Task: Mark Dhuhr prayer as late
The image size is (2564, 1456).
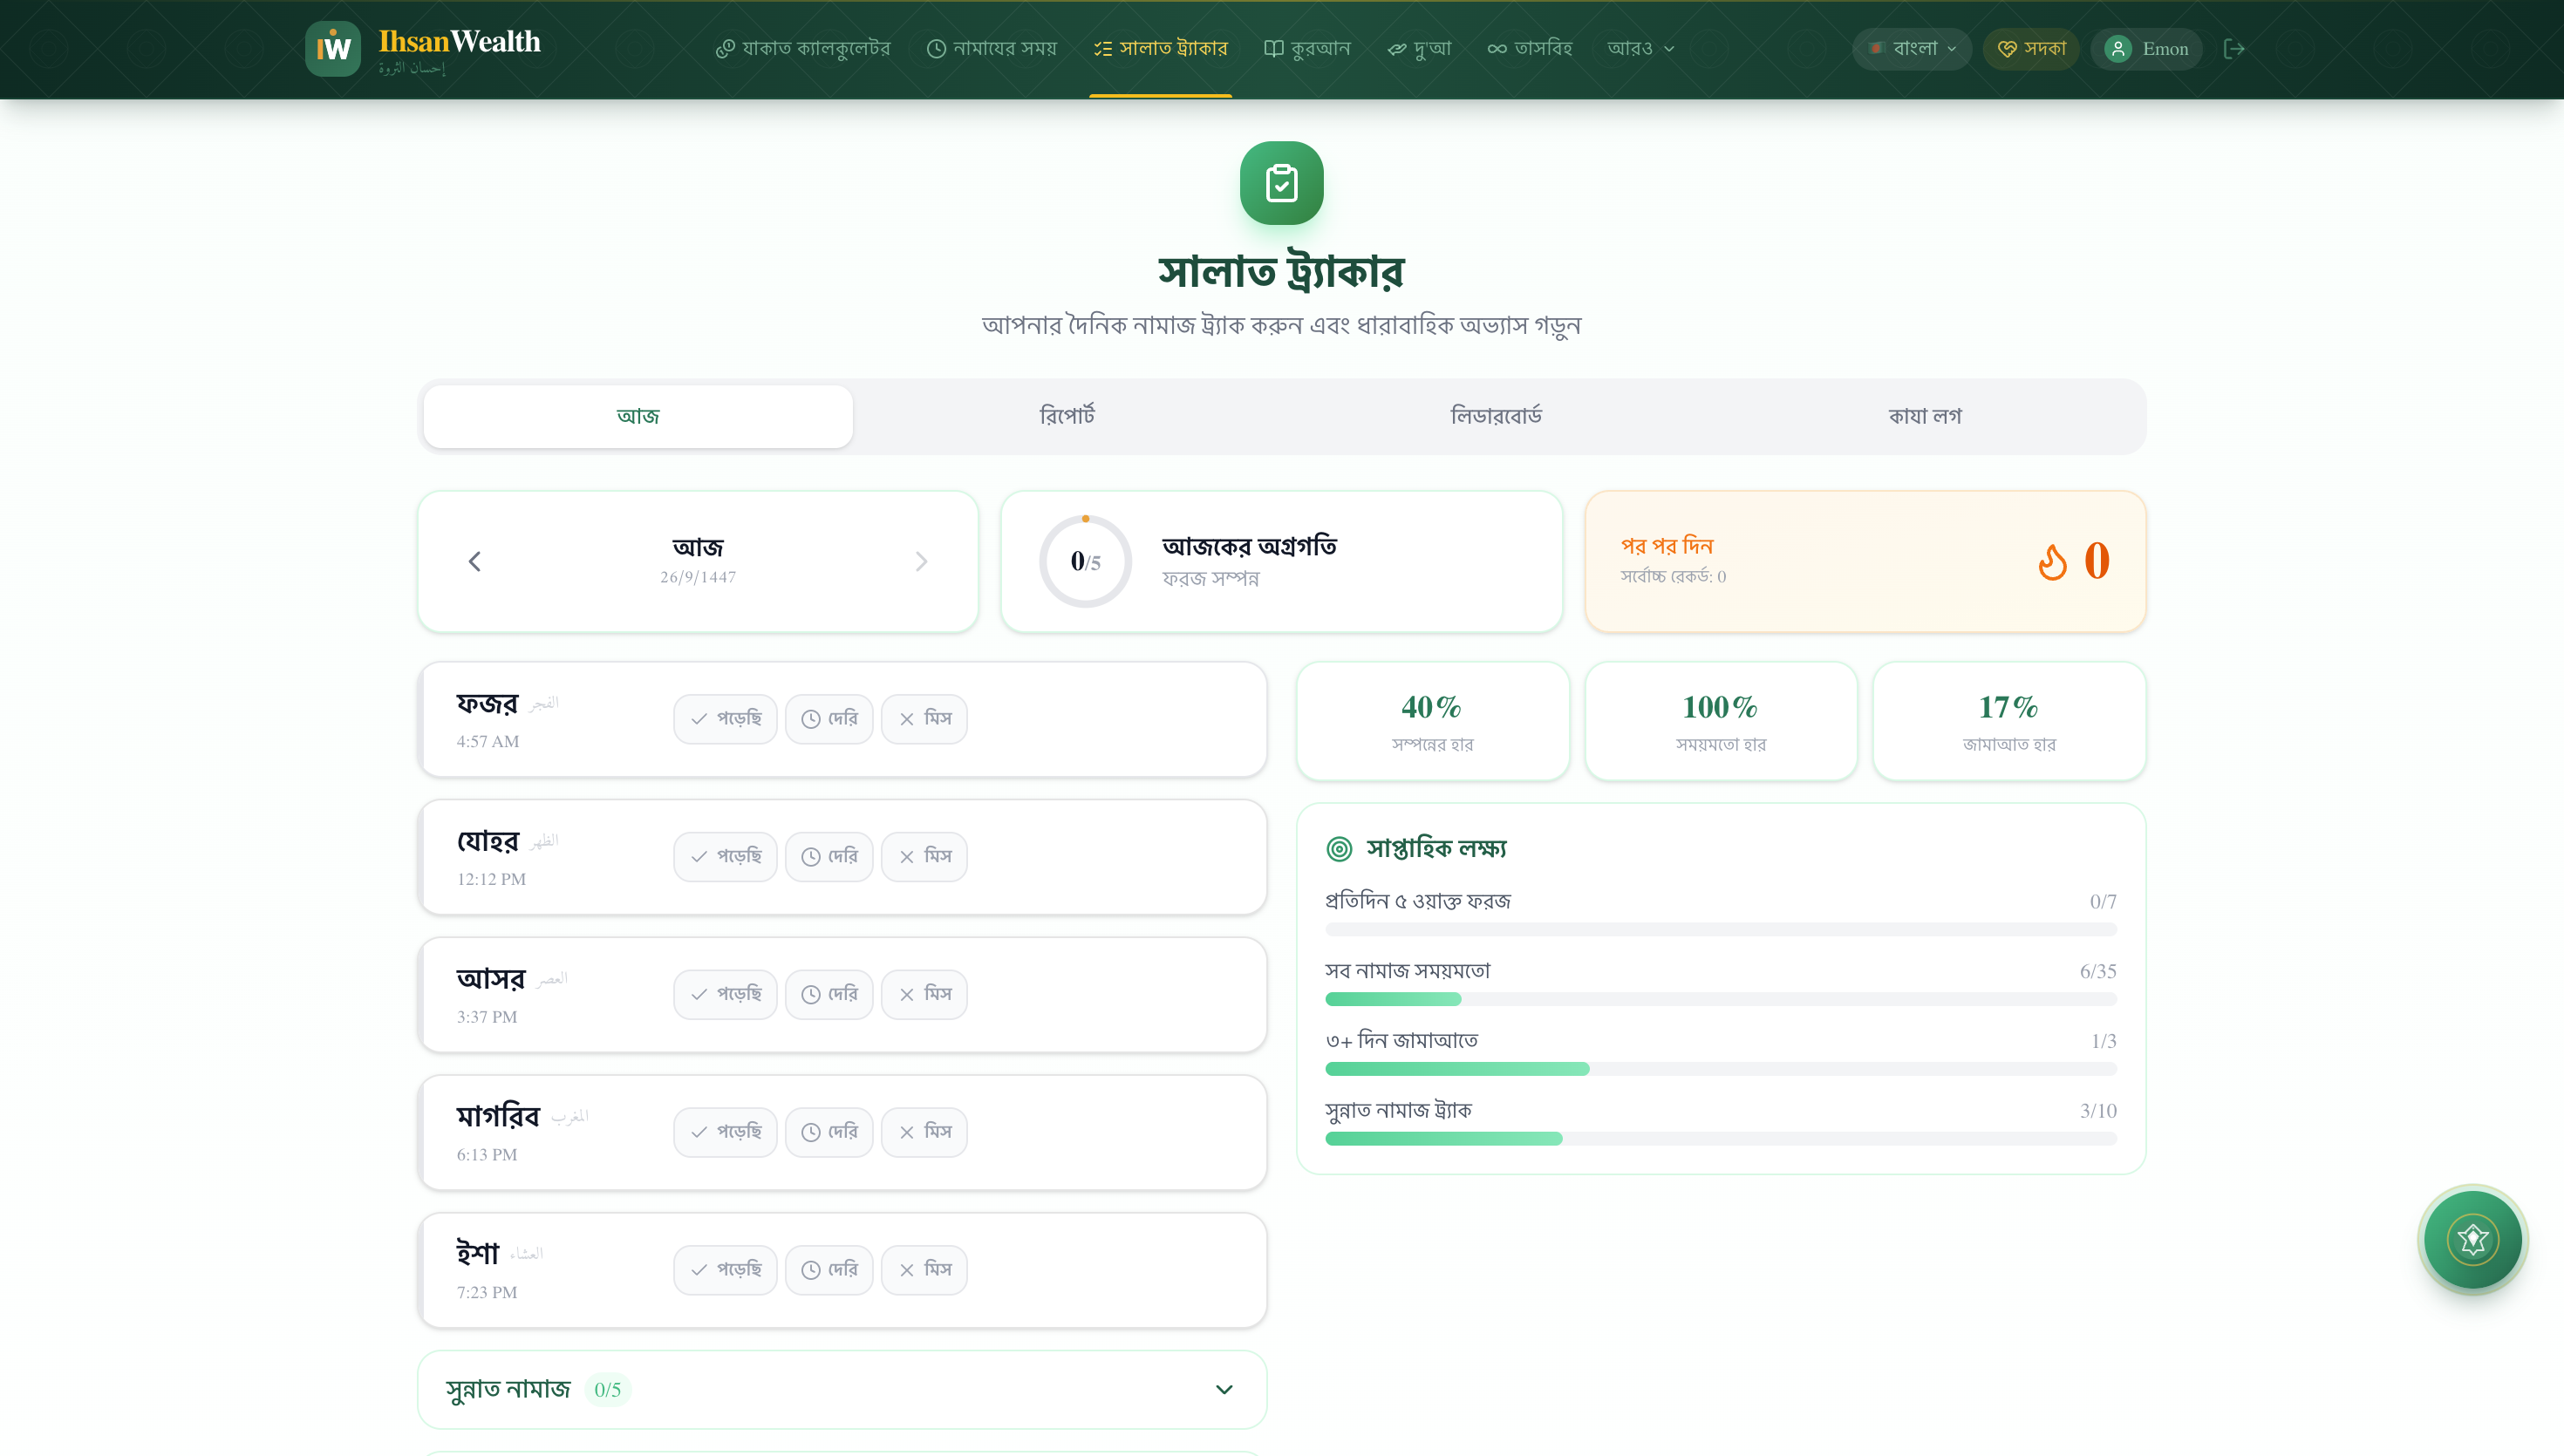Action: 829,857
